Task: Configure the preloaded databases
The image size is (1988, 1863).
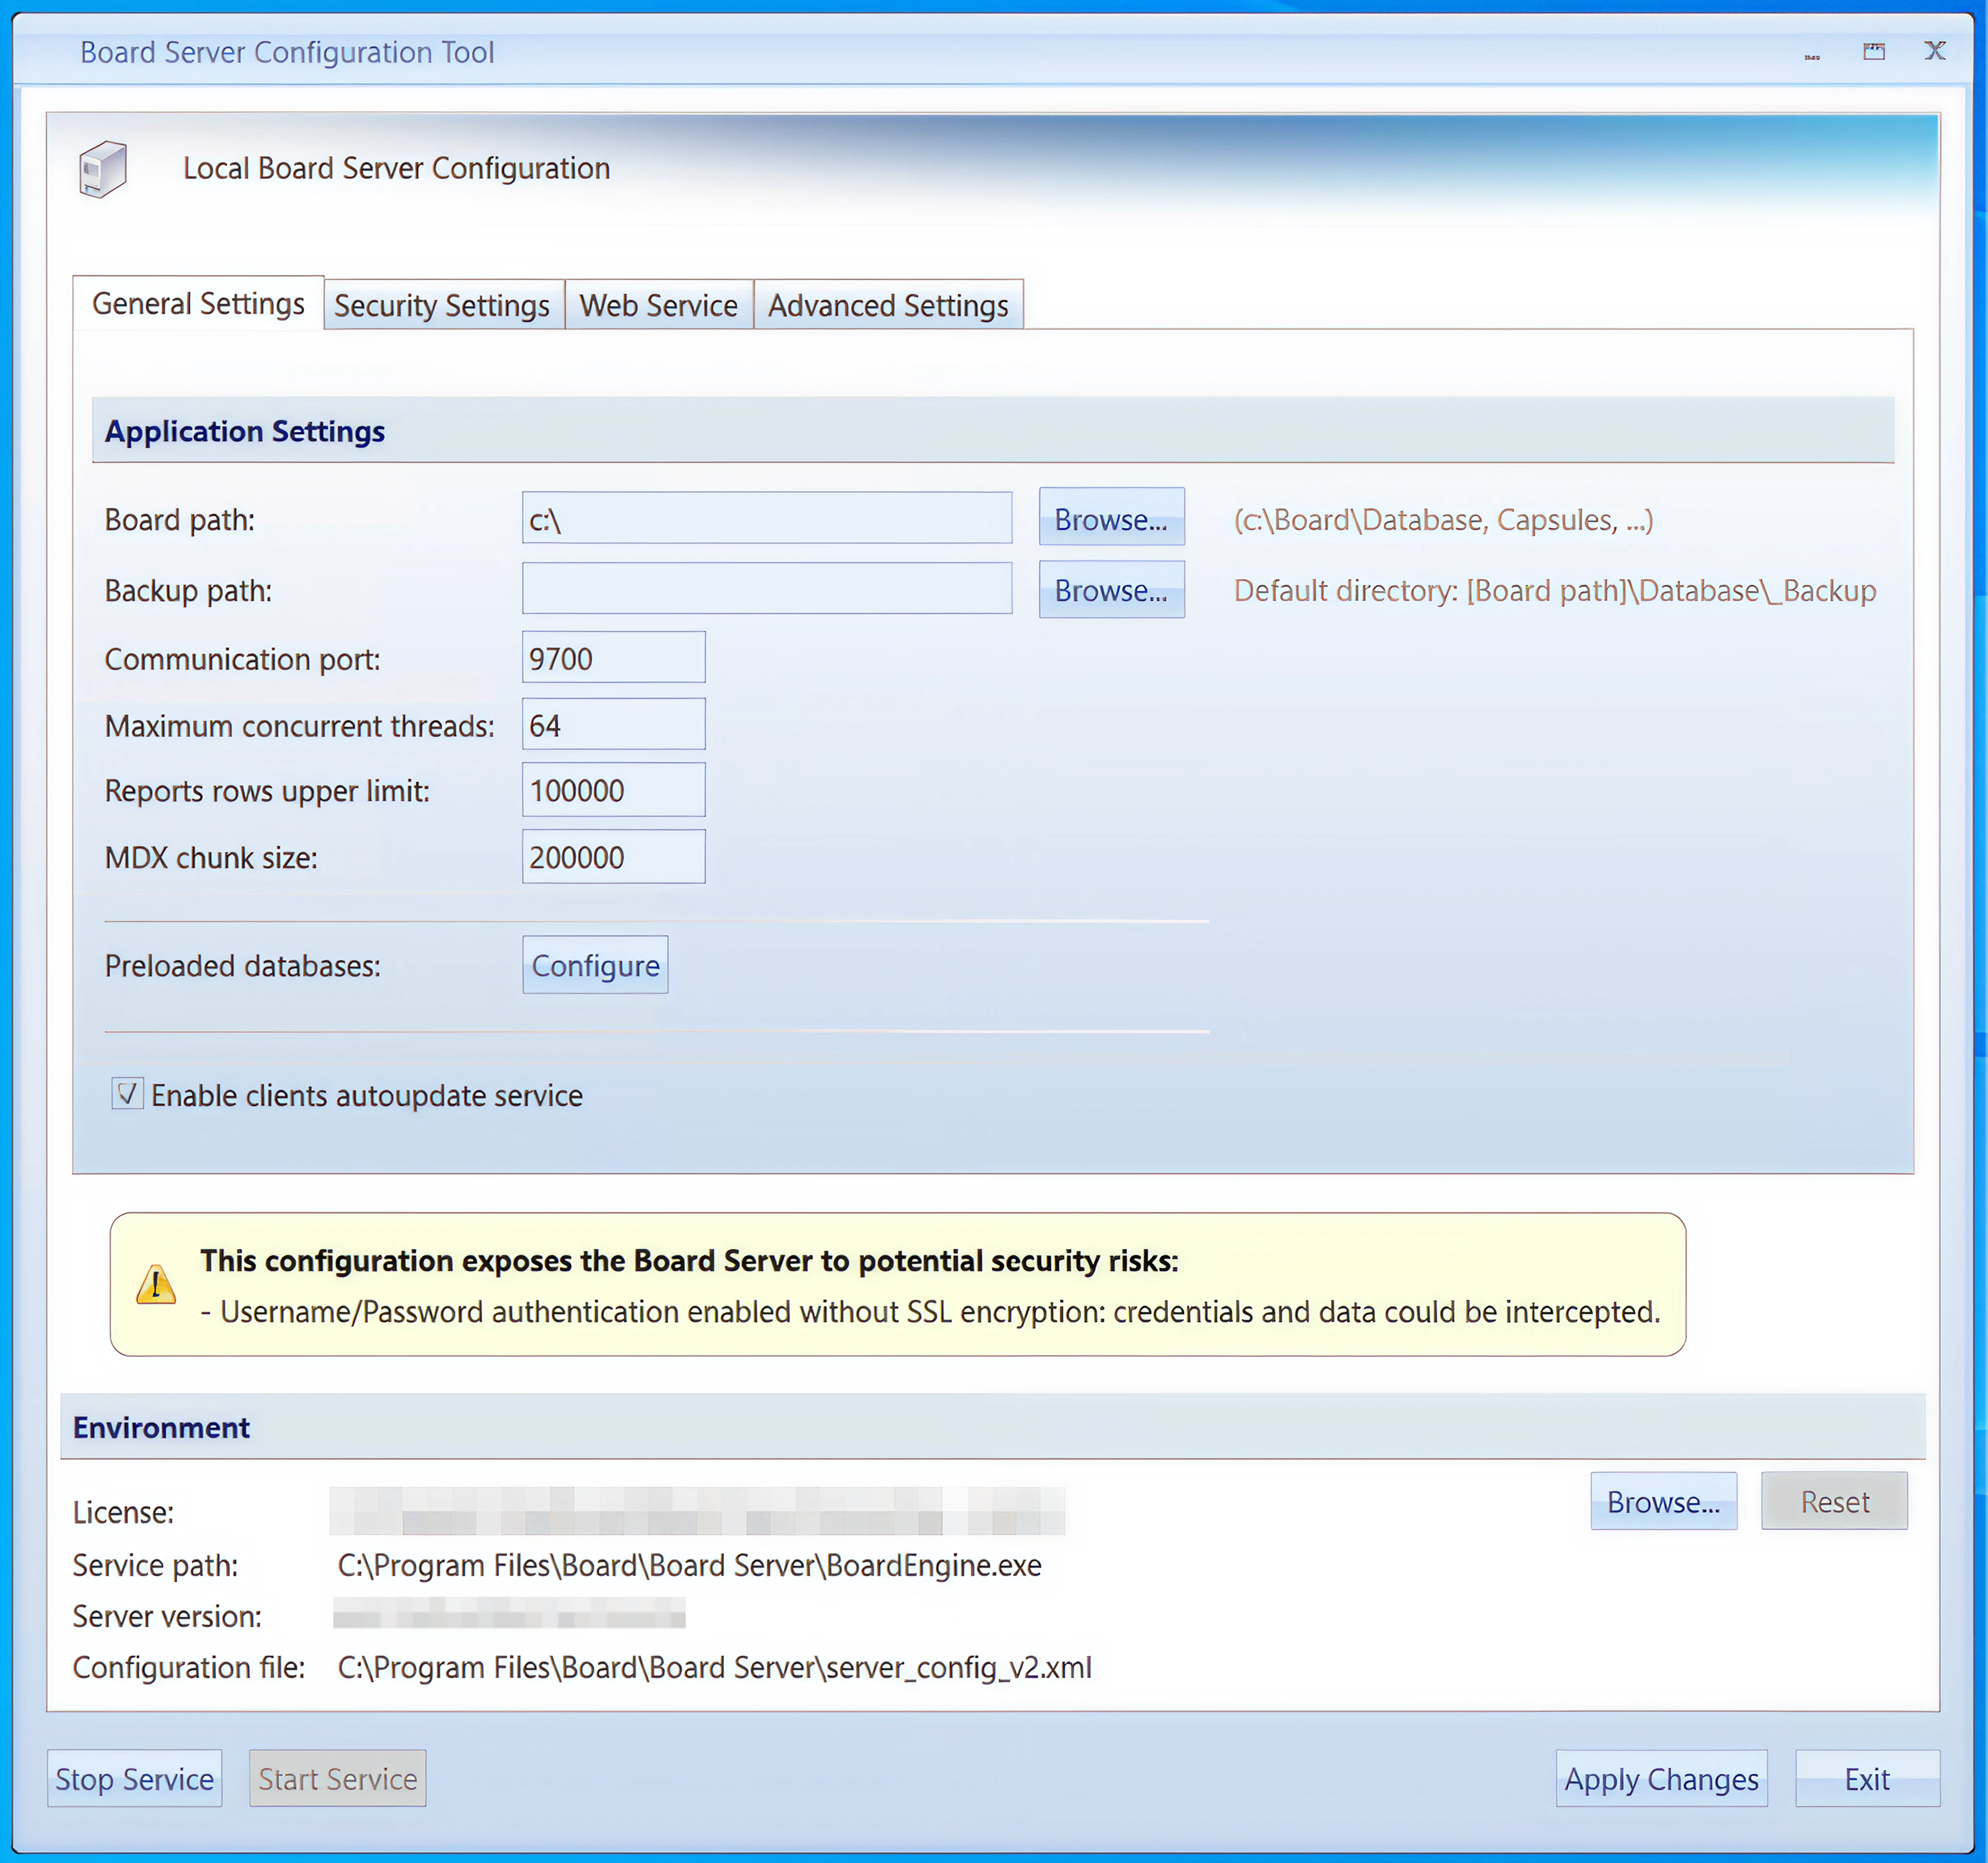Action: [595, 965]
